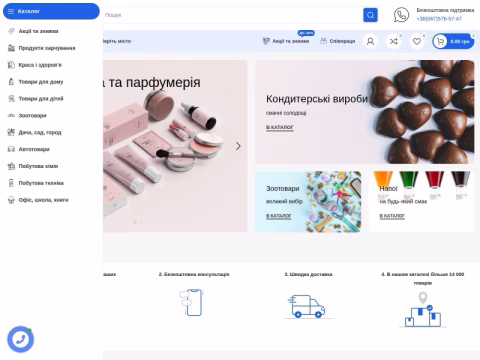The image size is (480, 360).
Task: Open the wishlist heart icon
Action: [417, 41]
